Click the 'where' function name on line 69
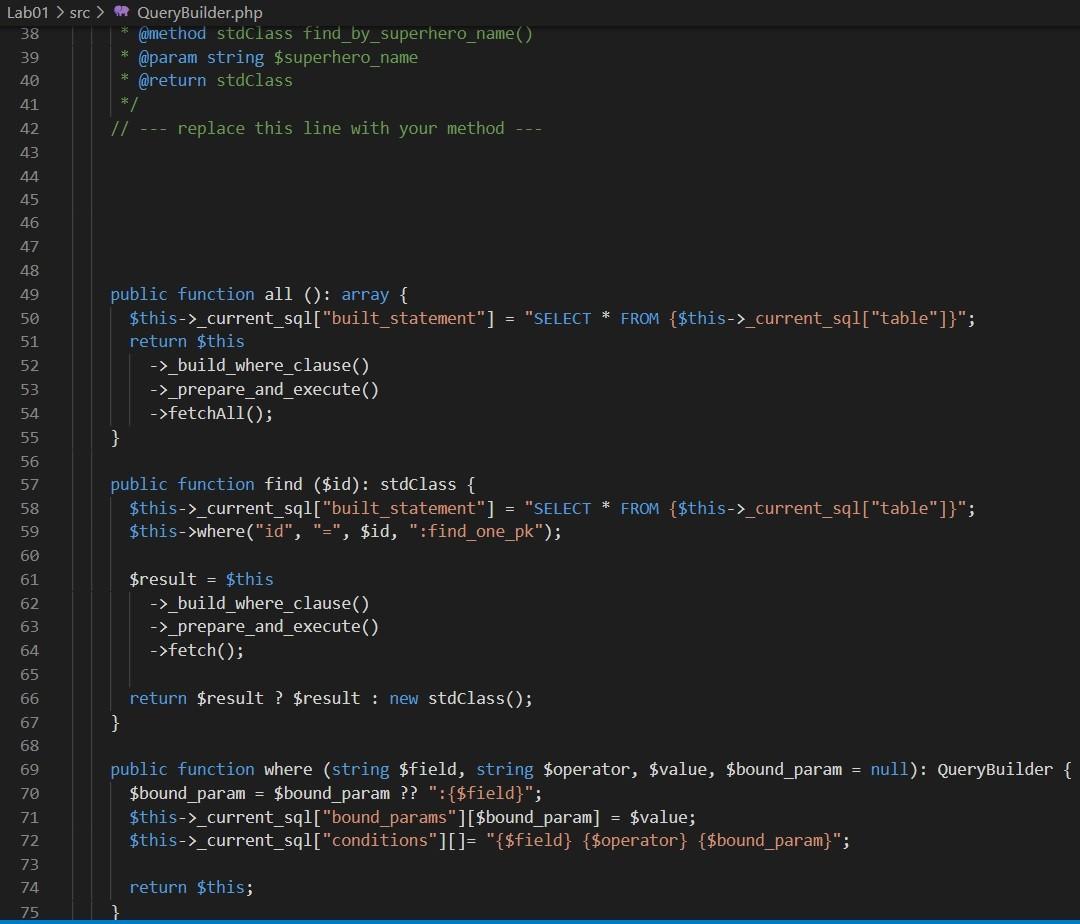The image size is (1080, 924). [288, 770]
